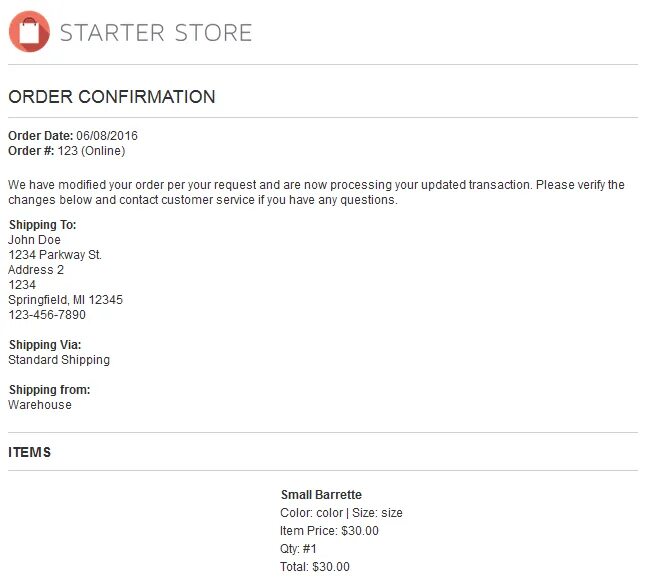Click the order modification message paragraph
Image resolution: width=652 pixels, height=579 pixels.
click(x=316, y=192)
